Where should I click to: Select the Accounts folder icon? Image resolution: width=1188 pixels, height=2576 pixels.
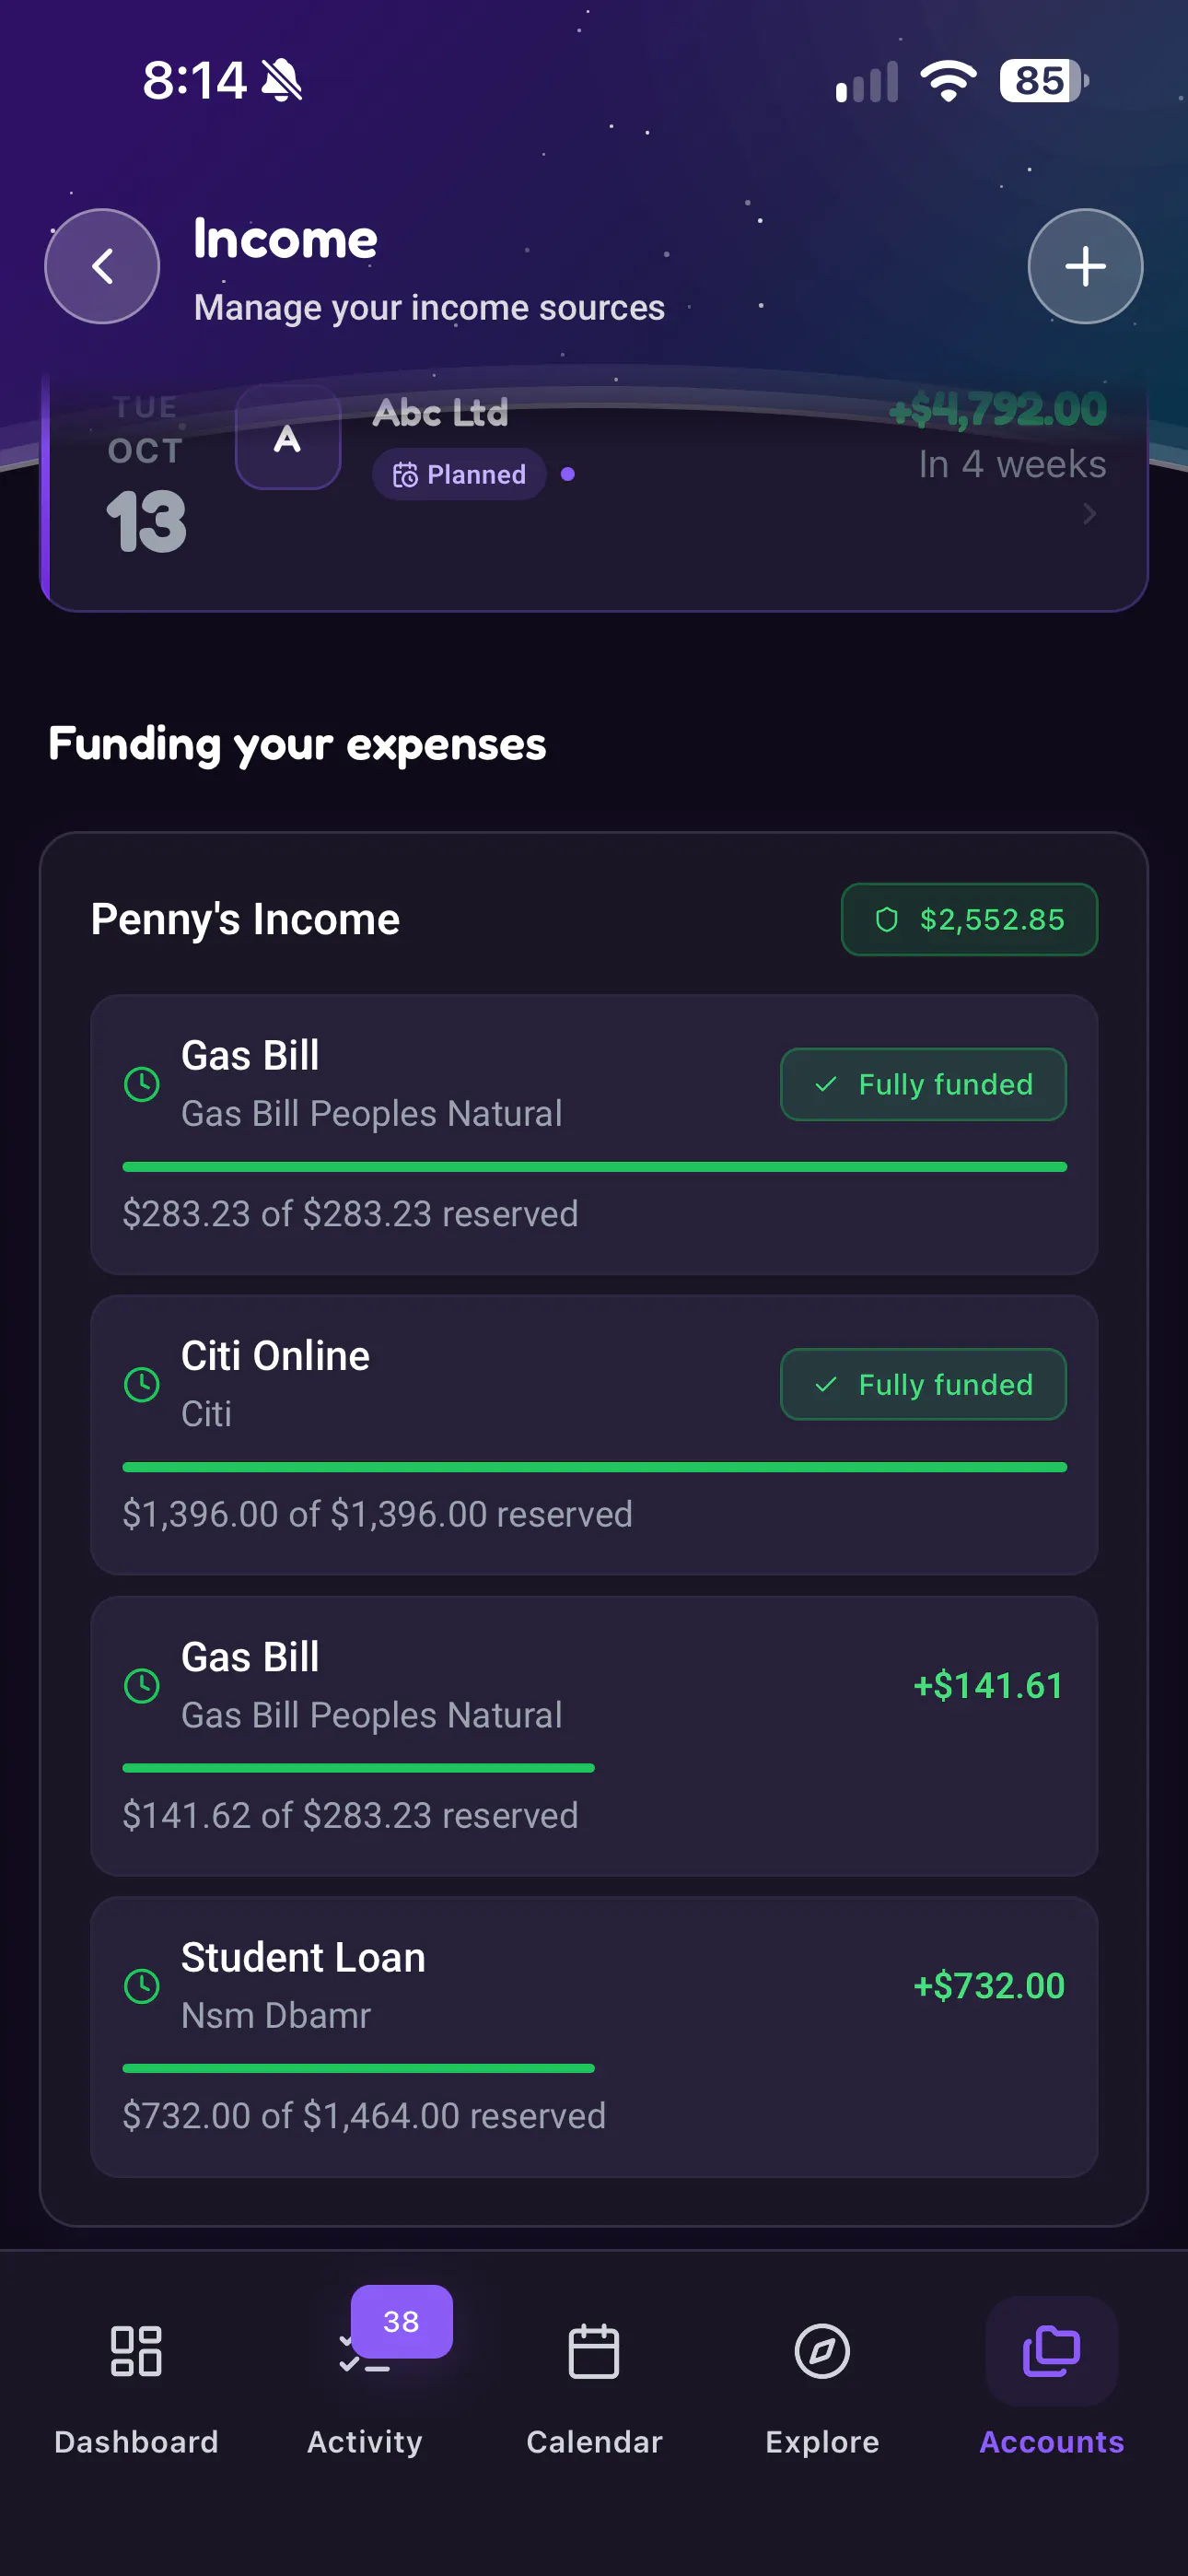pyautogui.click(x=1051, y=2351)
